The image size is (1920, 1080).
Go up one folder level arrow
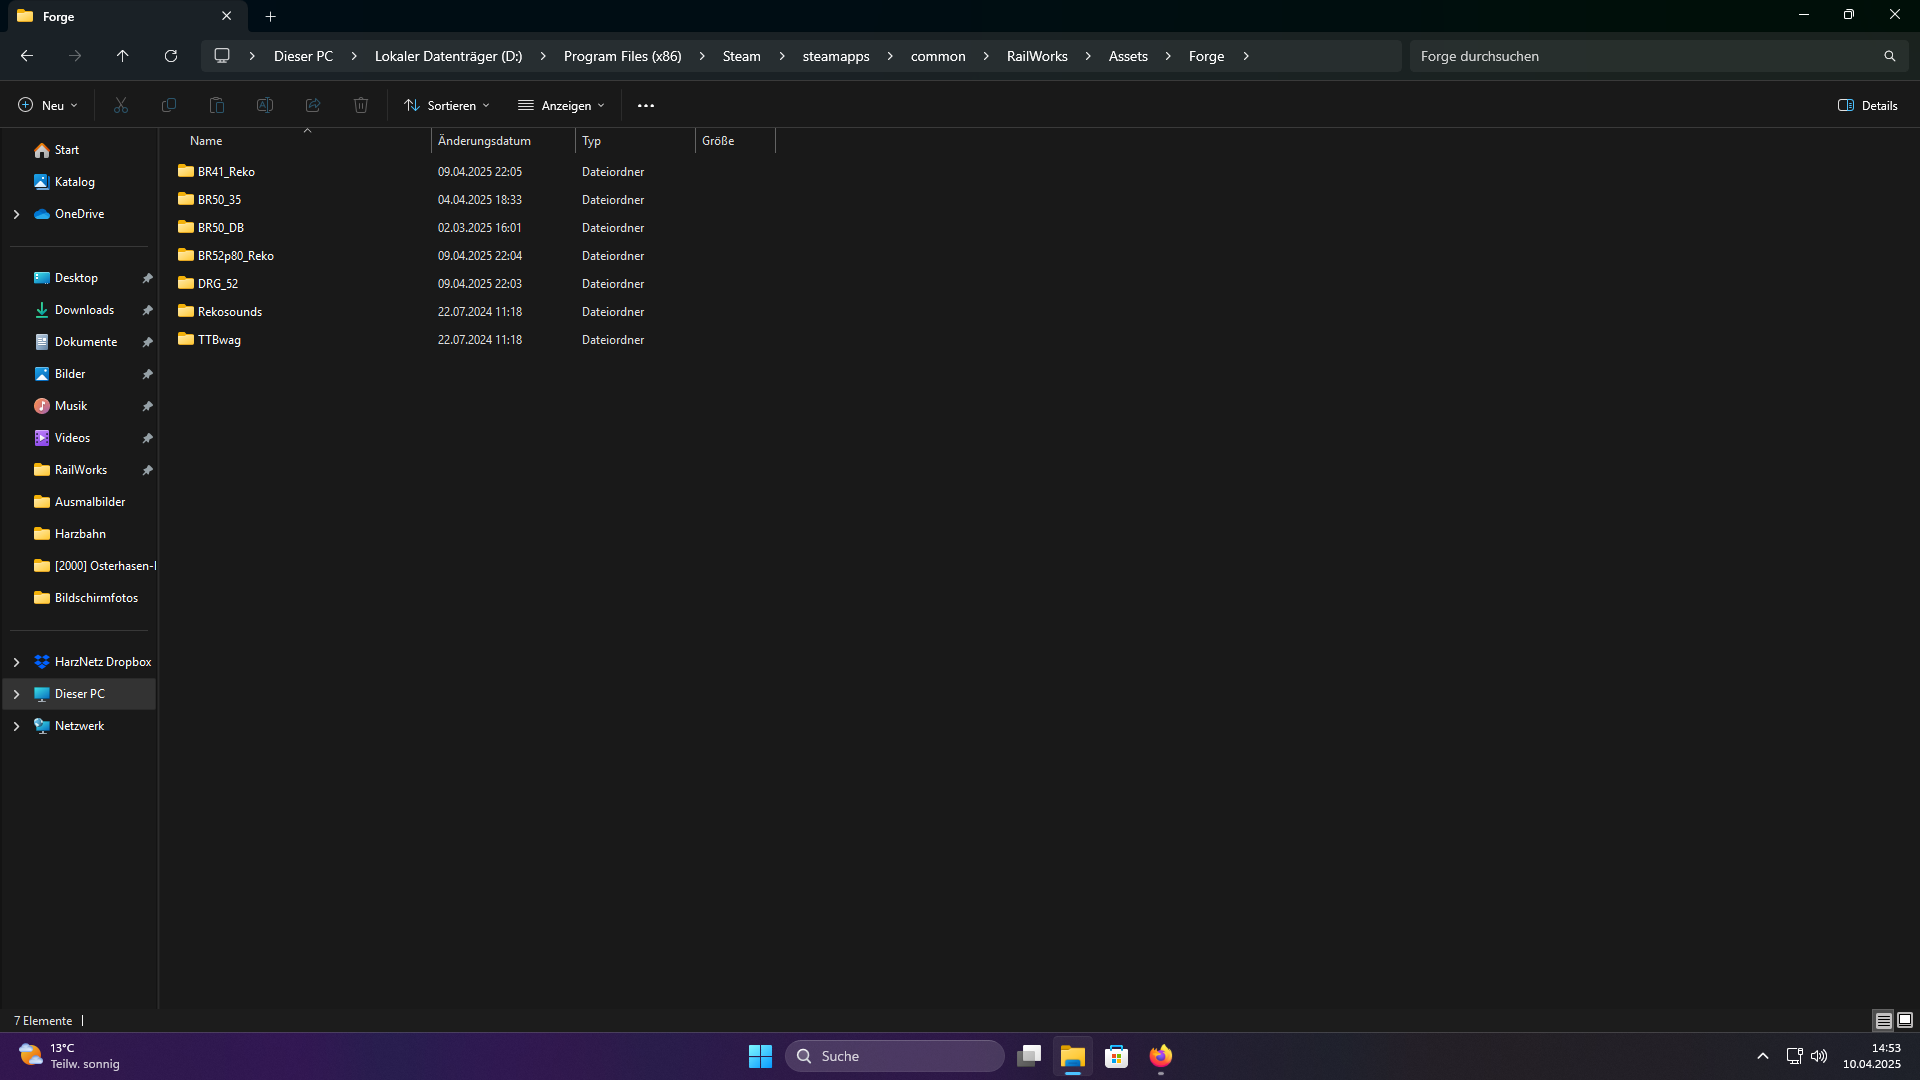click(122, 56)
